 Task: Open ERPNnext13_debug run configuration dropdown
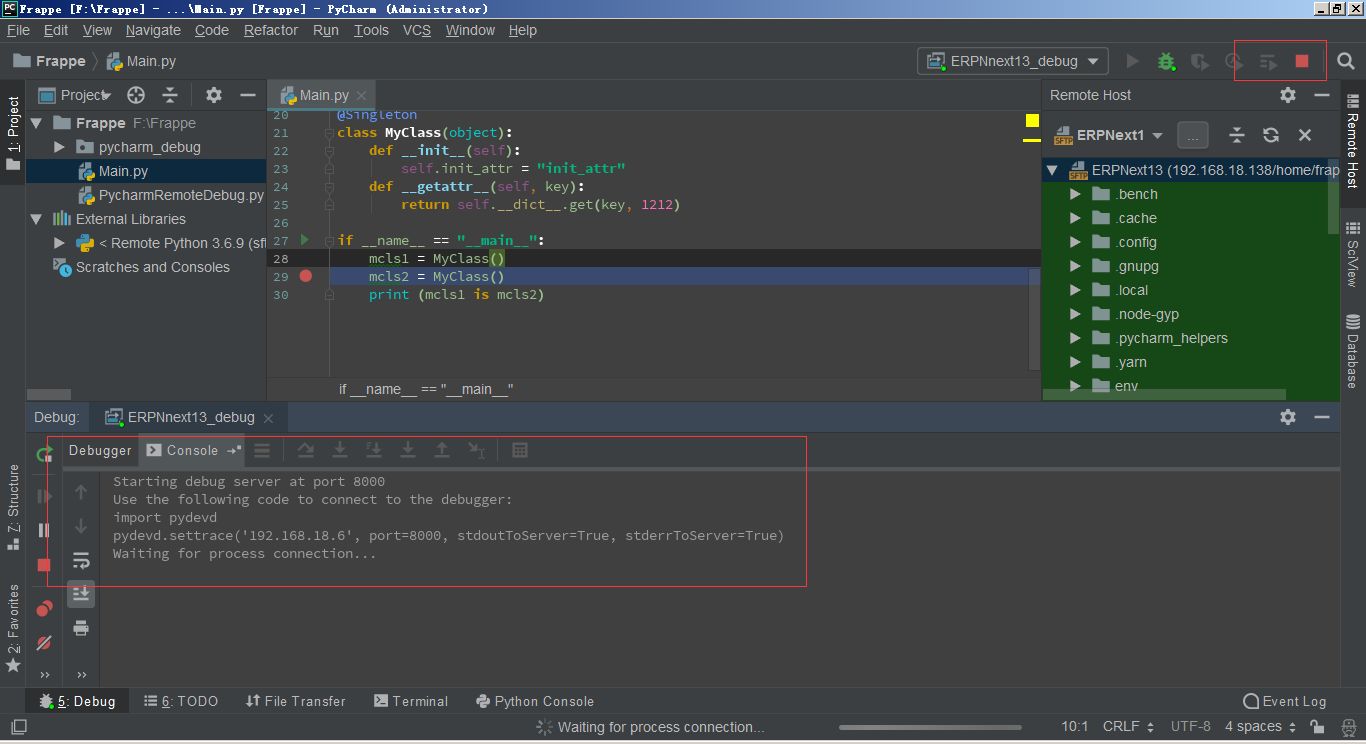[1013, 61]
